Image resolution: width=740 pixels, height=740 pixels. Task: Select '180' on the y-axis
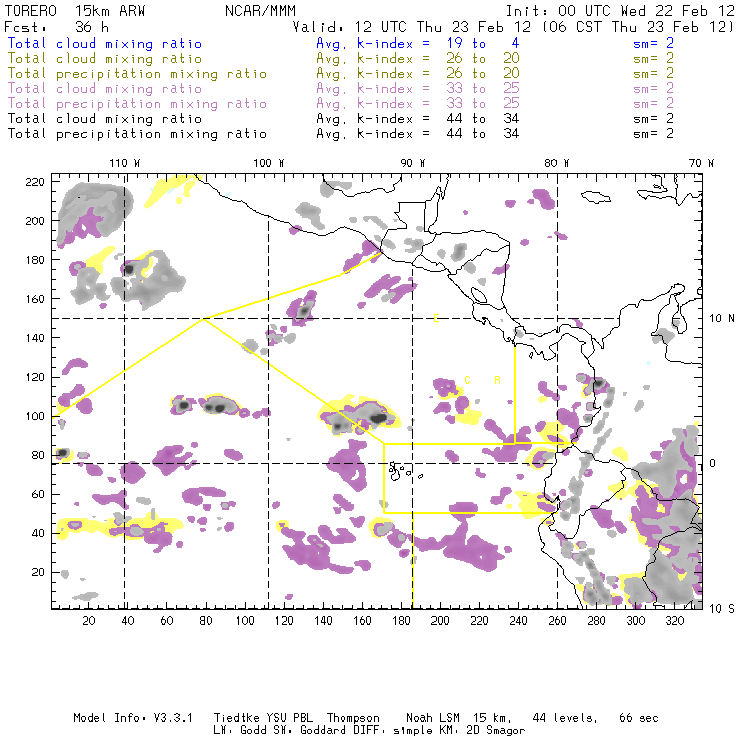pyautogui.click(x=35, y=260)
